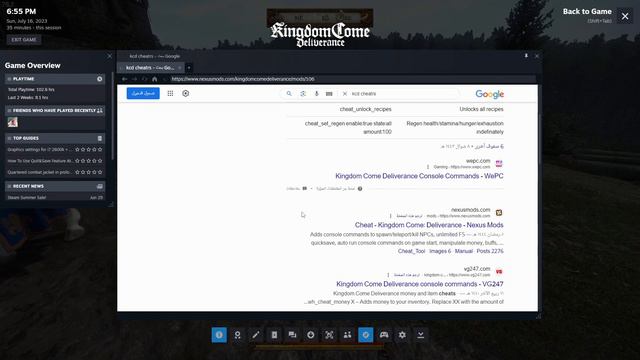The image size is (640, 360).
Task: Select the 'kcd cheats' browser tab
Action: [x=150, y=68]
